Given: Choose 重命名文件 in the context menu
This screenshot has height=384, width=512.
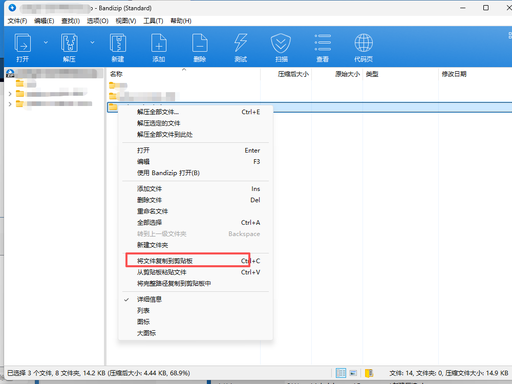Looking at the screenshot, I should [196, 211].
